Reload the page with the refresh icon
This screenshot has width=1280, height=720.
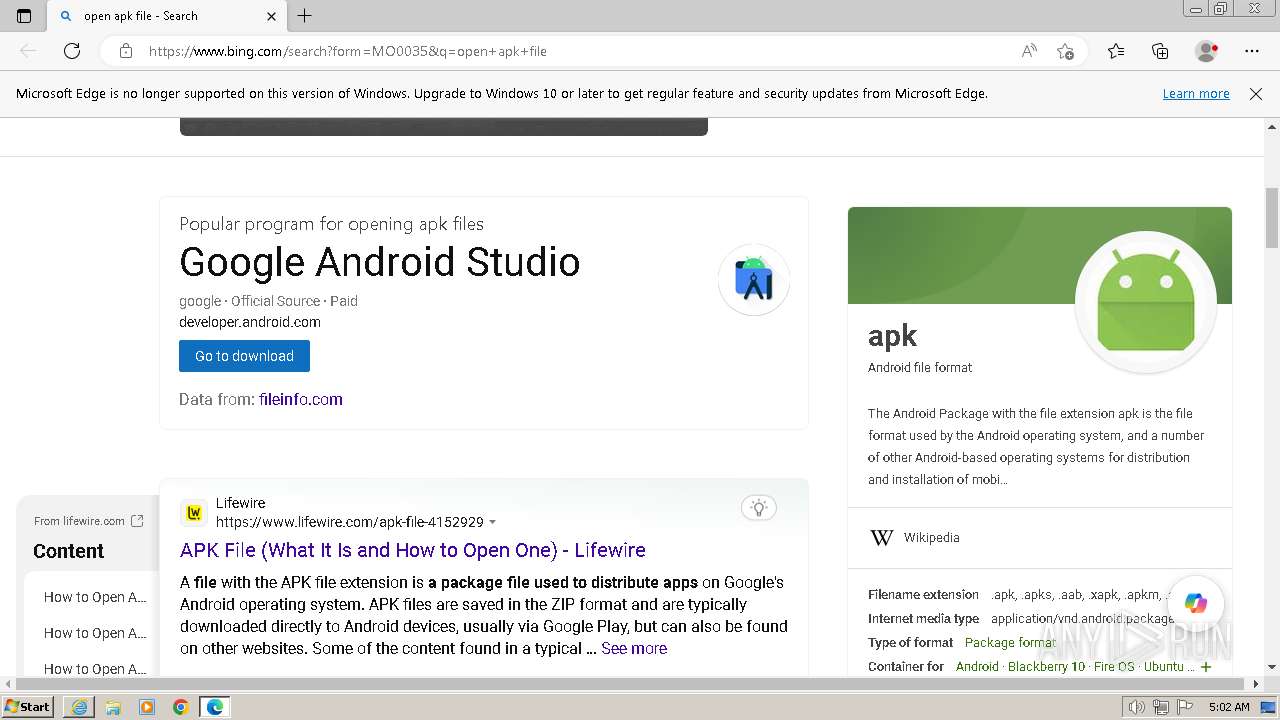(x=72, y=51)
